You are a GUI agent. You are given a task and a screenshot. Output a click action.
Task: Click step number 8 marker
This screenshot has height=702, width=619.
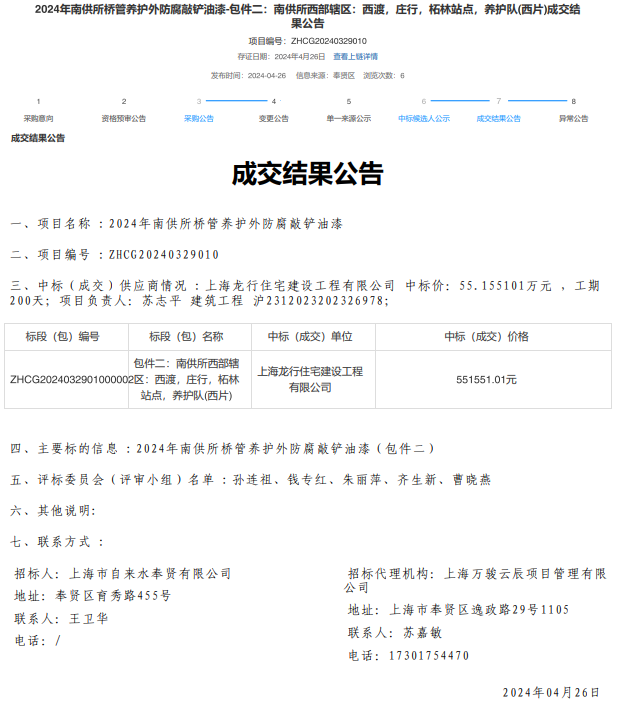pyautogui.click(x=573, y=101)
